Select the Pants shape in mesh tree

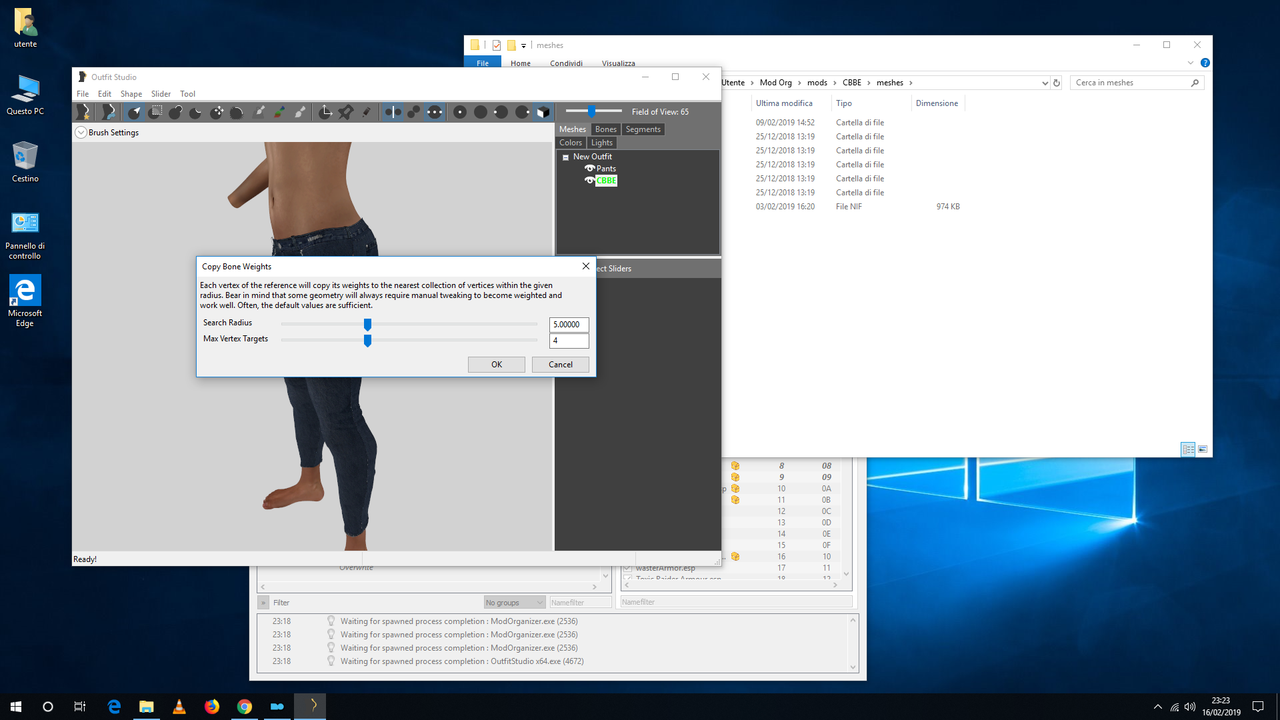click(606, 168)
